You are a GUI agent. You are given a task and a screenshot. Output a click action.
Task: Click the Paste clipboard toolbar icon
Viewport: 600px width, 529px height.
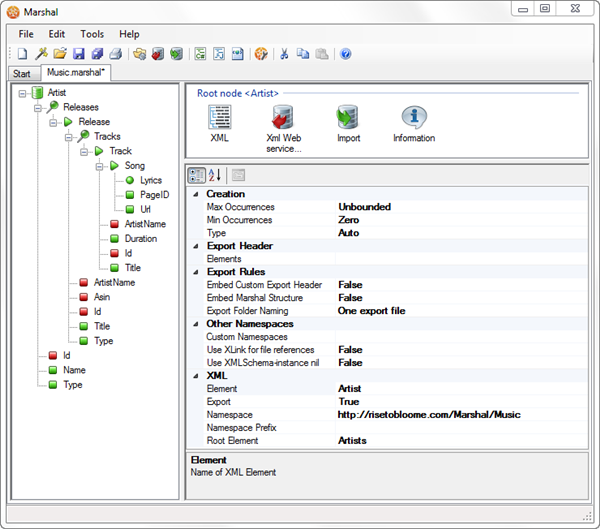pos(321,54)
